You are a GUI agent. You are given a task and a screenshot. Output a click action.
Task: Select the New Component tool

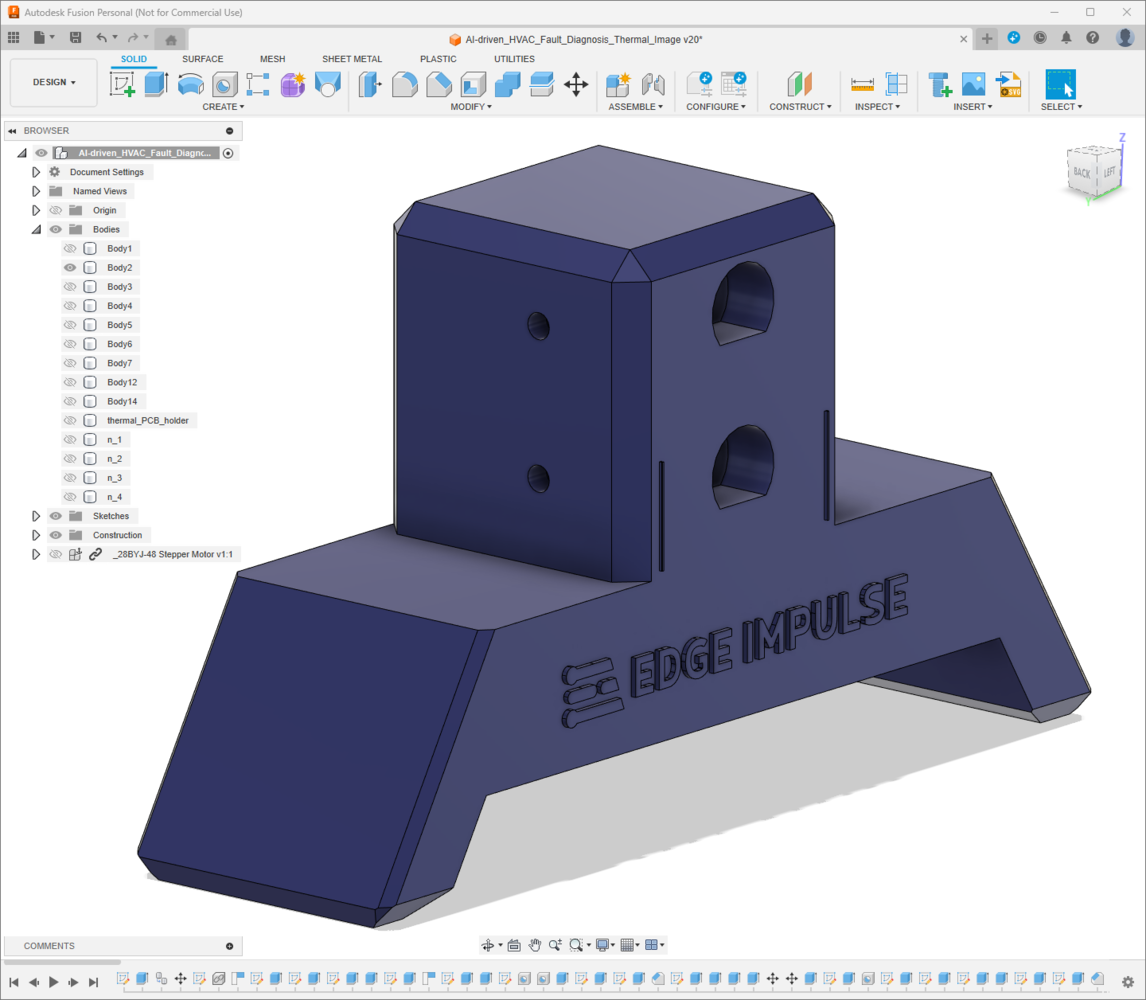[618, 84]
